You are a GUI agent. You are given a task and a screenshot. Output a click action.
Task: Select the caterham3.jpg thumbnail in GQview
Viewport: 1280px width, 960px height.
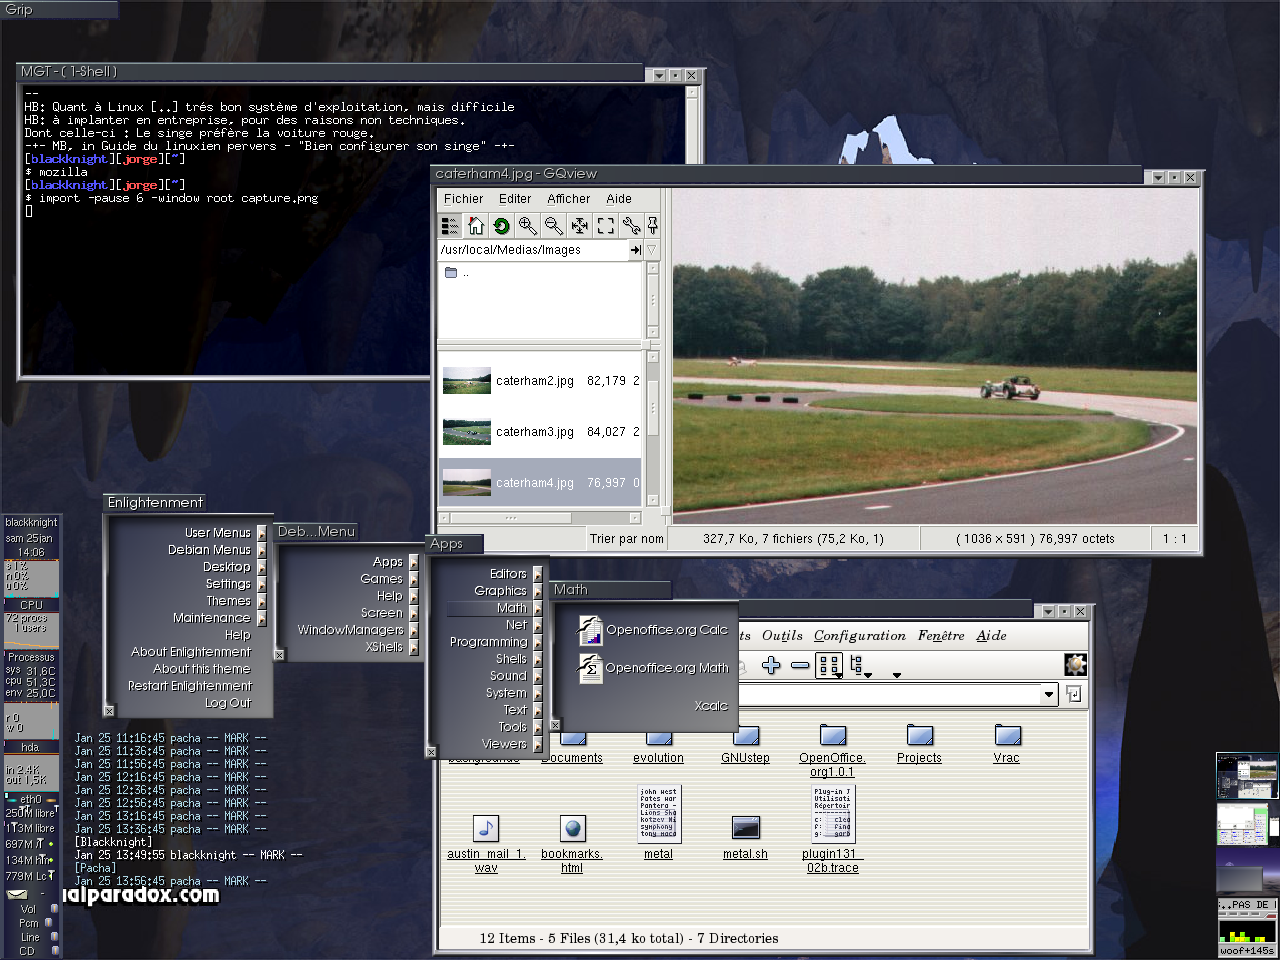pos(467,432)
